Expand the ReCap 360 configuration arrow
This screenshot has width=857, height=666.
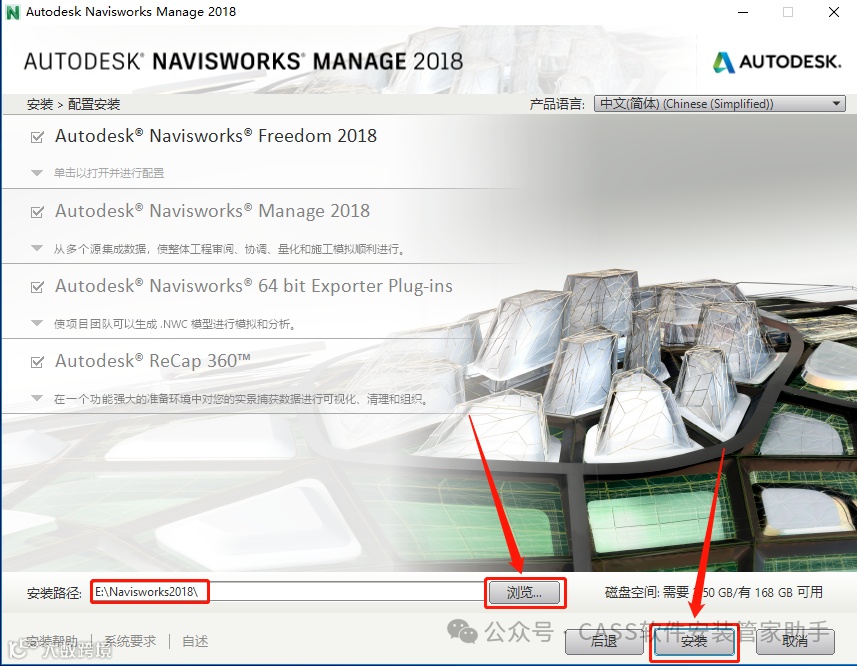click(37, 398)
